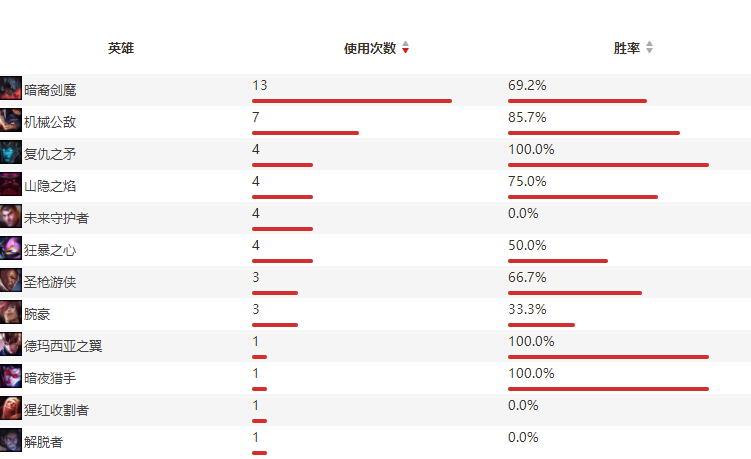Sort by 使用次数 using its arrow icon

click(x=406, y=47)
